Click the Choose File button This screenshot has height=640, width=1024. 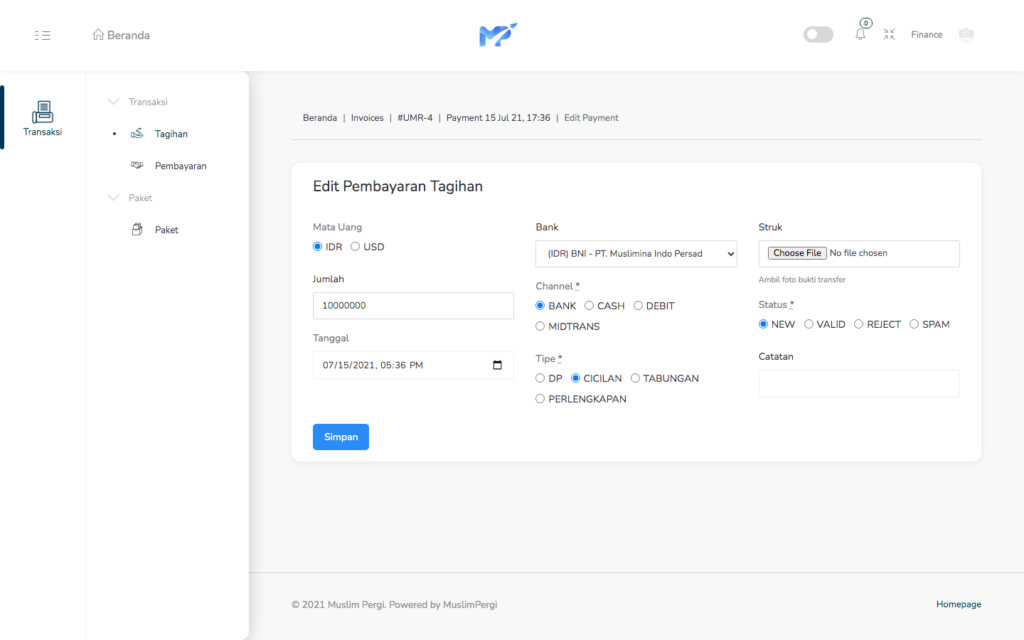point(797,253)
